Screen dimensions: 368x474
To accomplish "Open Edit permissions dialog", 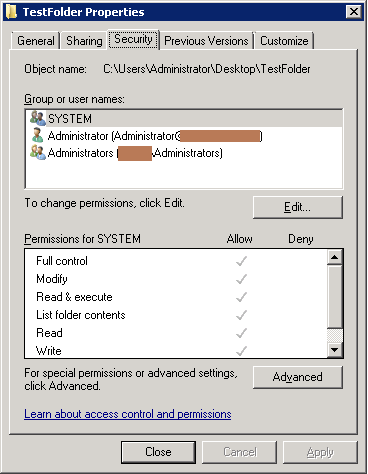I will 298,207.
